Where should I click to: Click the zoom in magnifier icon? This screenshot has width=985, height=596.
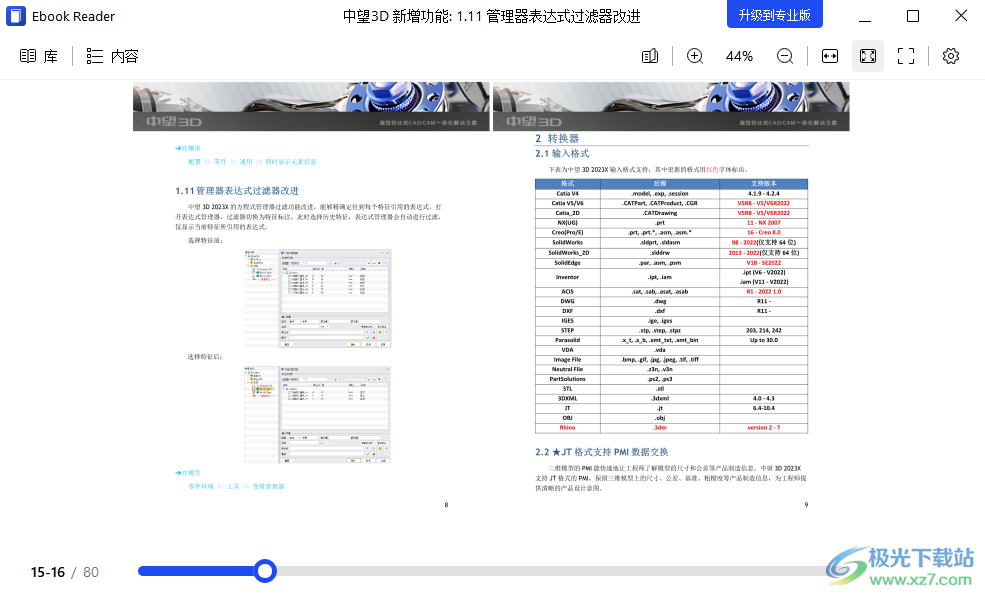click(695, 56)
